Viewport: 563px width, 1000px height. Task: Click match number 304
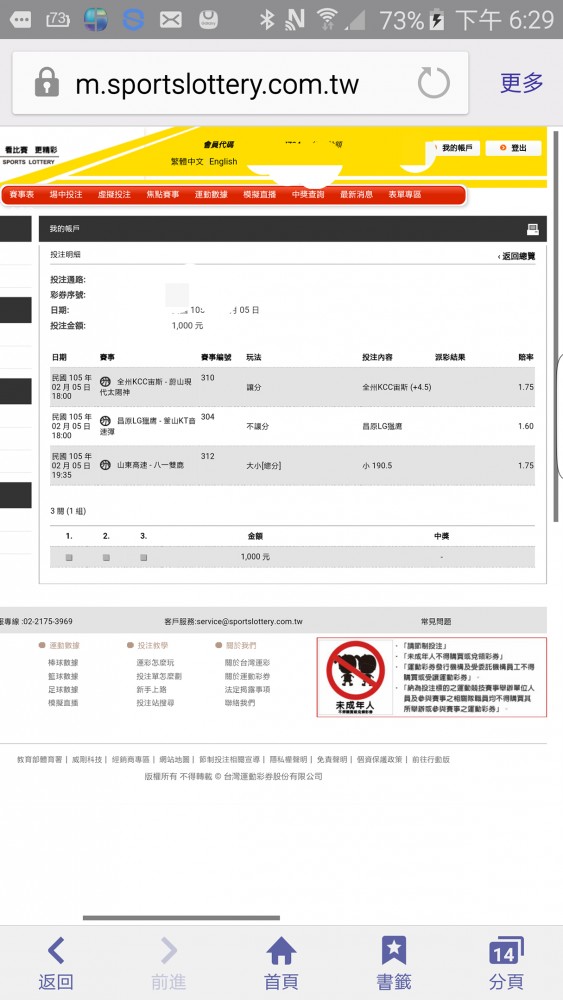pyautogui.click(x=208, y=416)
